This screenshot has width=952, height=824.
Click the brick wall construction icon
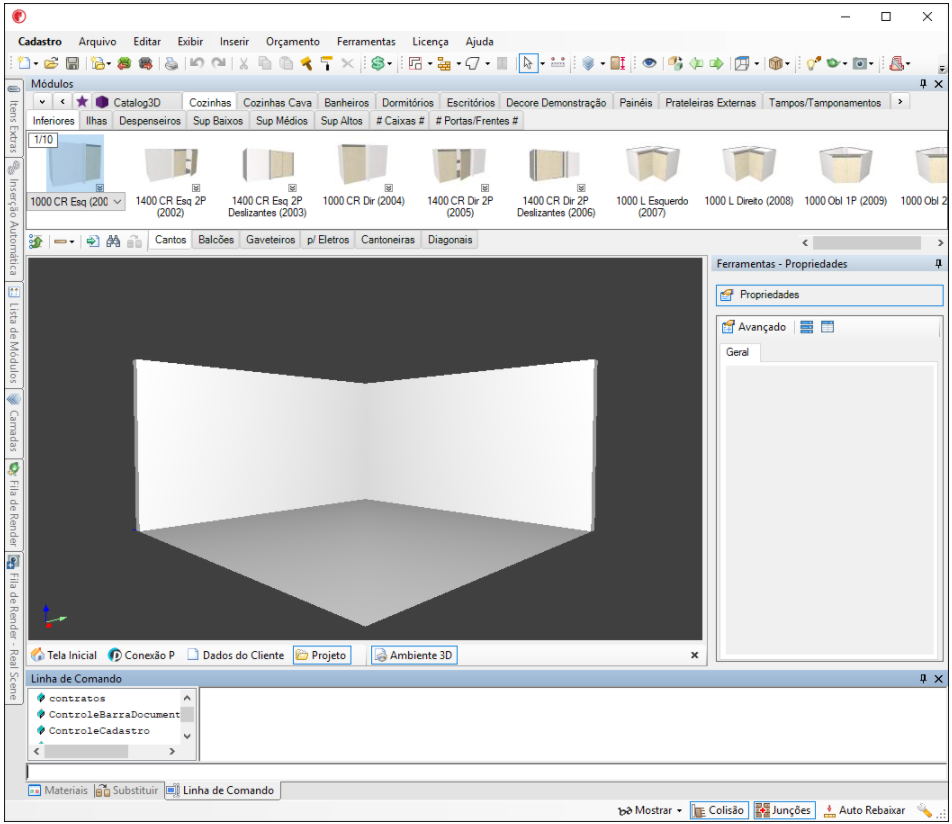(444, 63)
